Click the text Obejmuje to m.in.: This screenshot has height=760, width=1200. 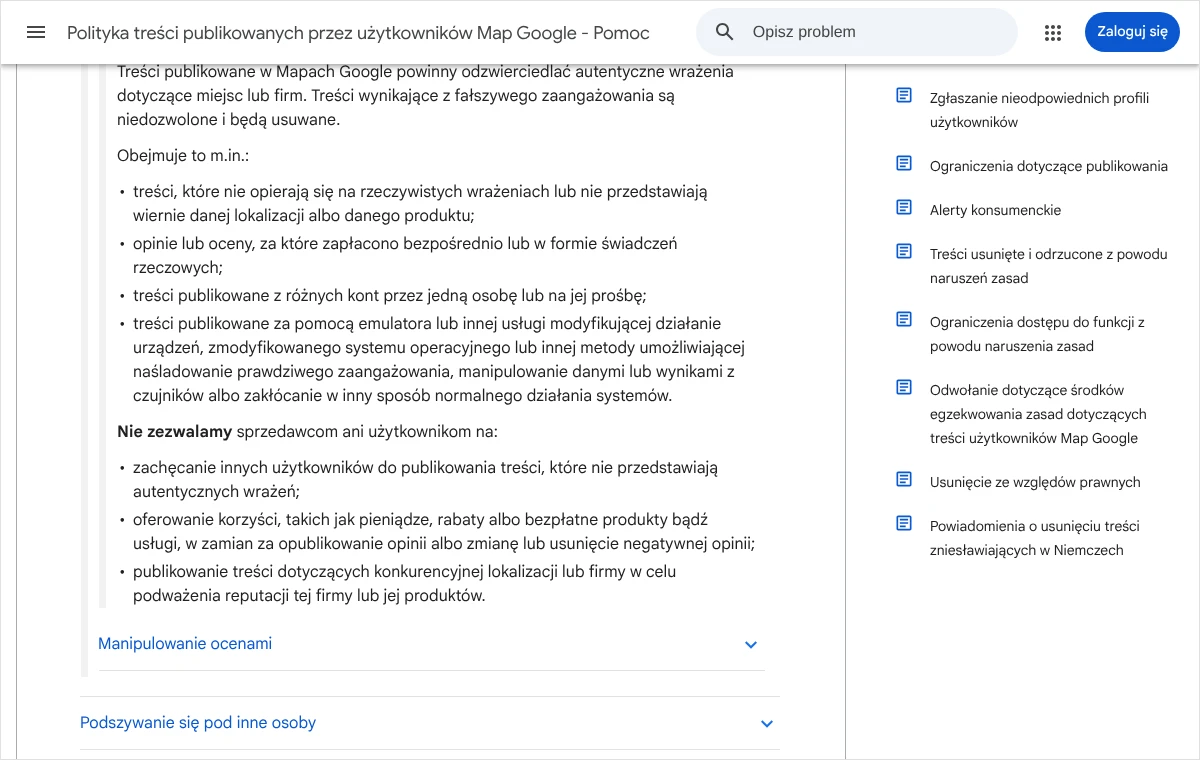(183, 156)
